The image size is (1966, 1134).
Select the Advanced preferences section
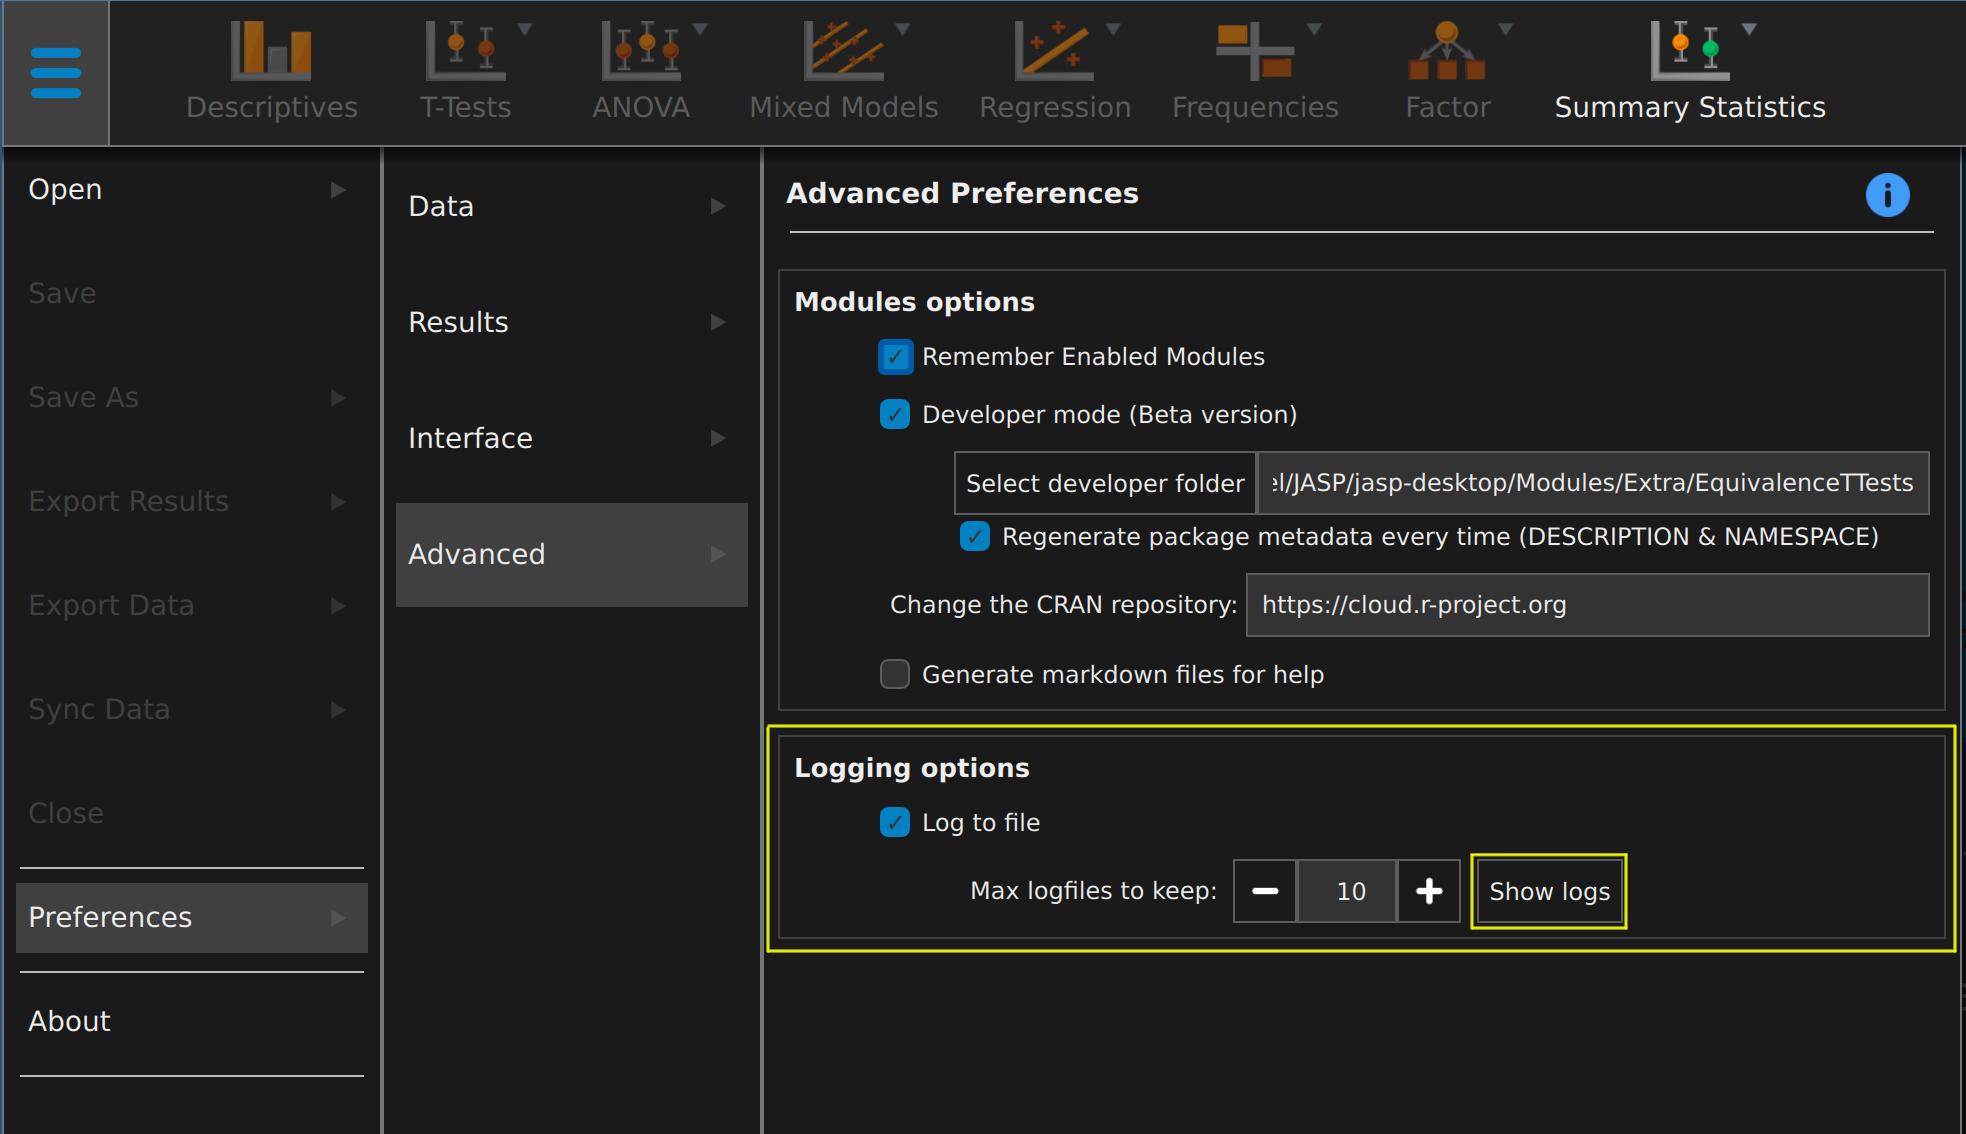click(571, 554)
